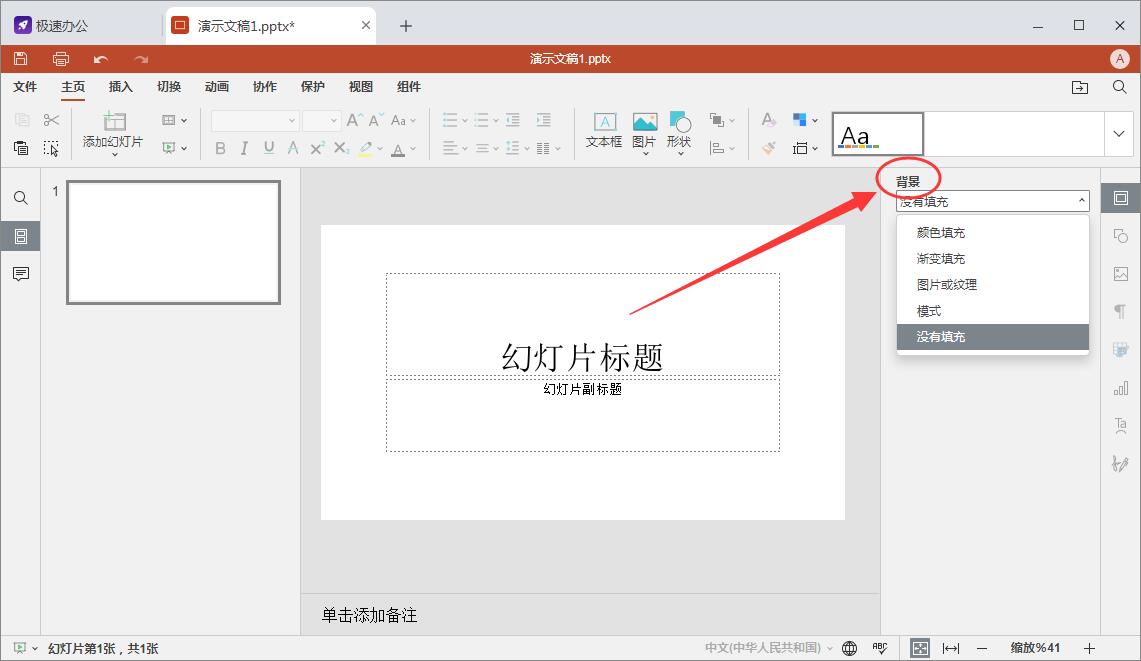This screenshot has width=1141, height=661.
Task: Zoom out with the minus button
Action: click(982, 649)
